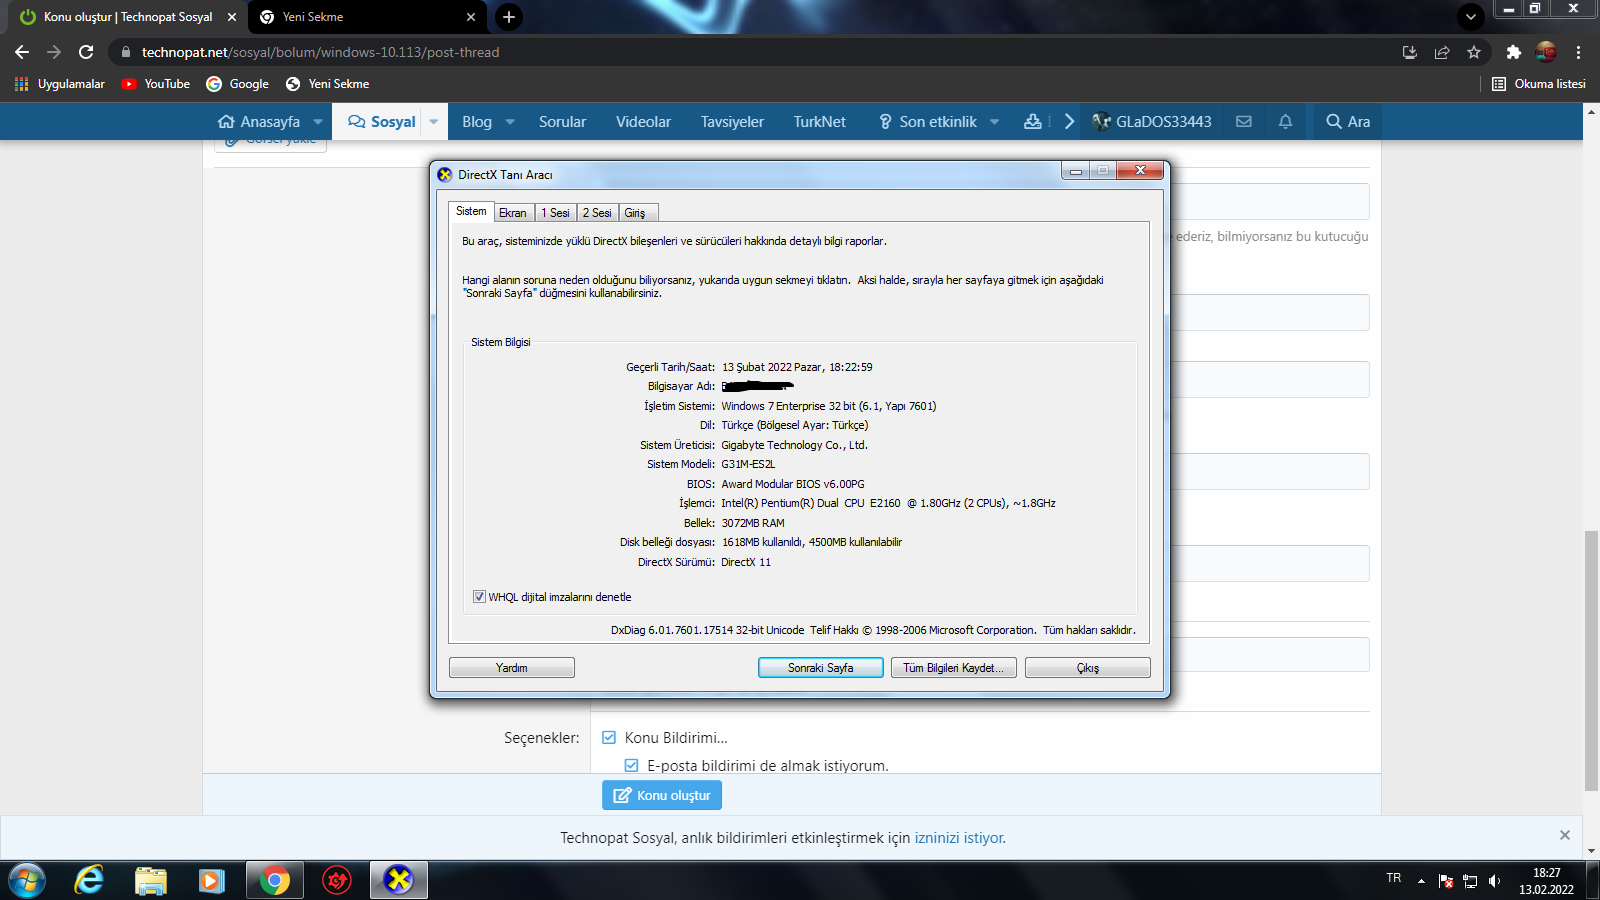The height and width of the screenshot is (900, 1600).
Task: Open Tavsiyeler in the navigation bar
Action: coord(732,122)
